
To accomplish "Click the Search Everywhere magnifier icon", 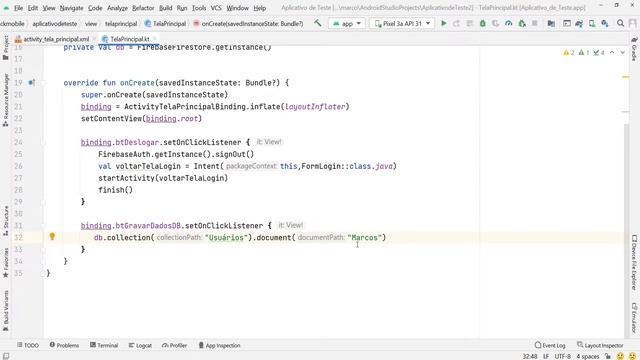I will click(x=620, y=24).
